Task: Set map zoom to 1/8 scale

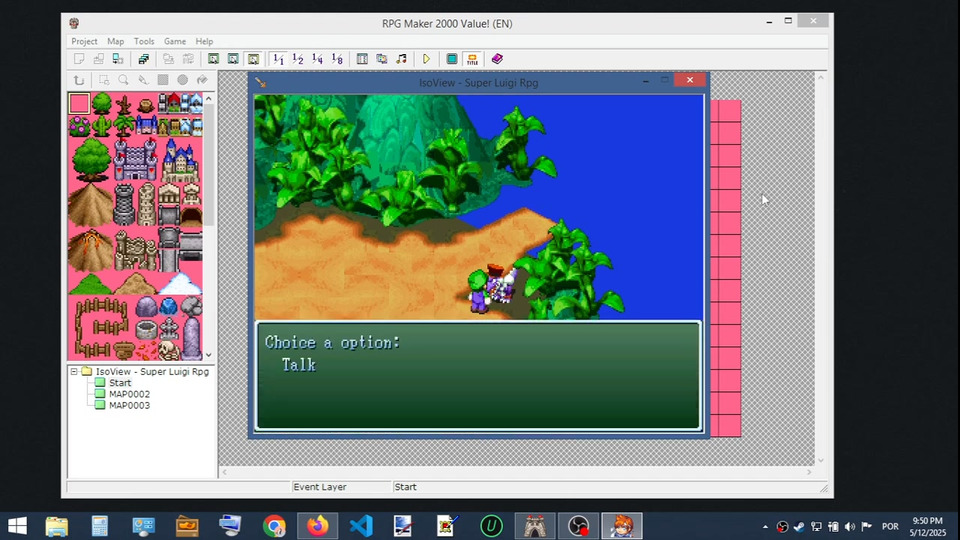Action: (x=337, y=59)
